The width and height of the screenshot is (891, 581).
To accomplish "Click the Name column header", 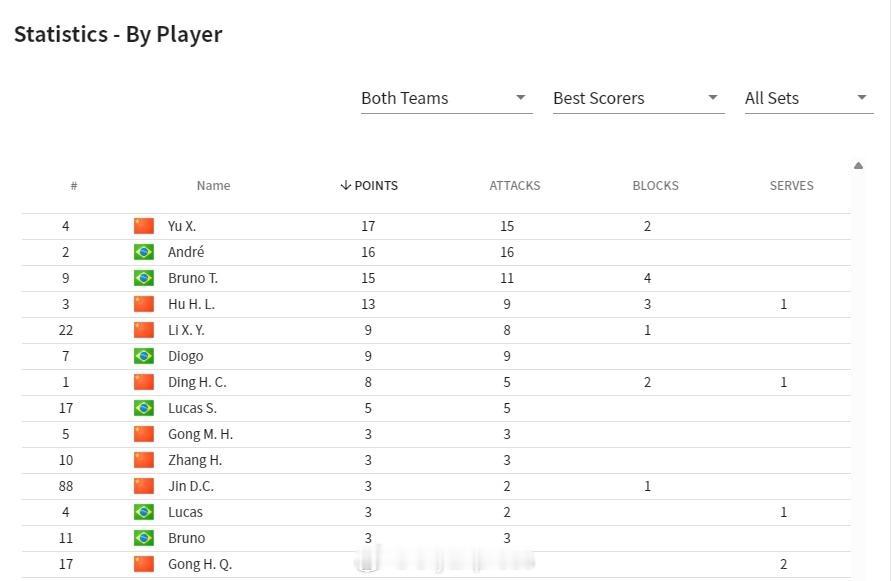I will coord(213,185).
